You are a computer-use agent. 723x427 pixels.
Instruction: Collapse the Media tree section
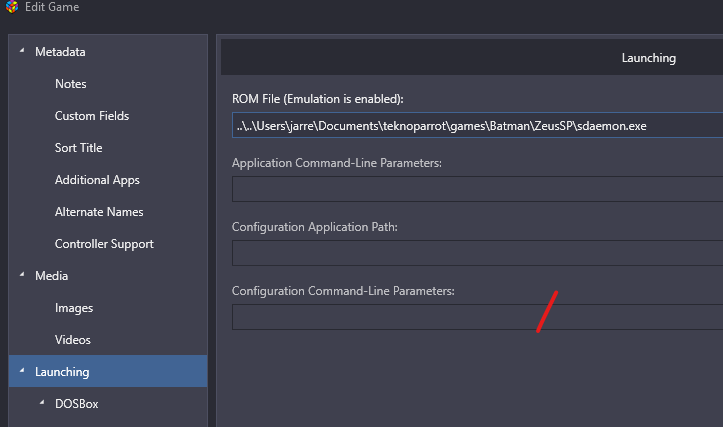(x=22, y=274)
